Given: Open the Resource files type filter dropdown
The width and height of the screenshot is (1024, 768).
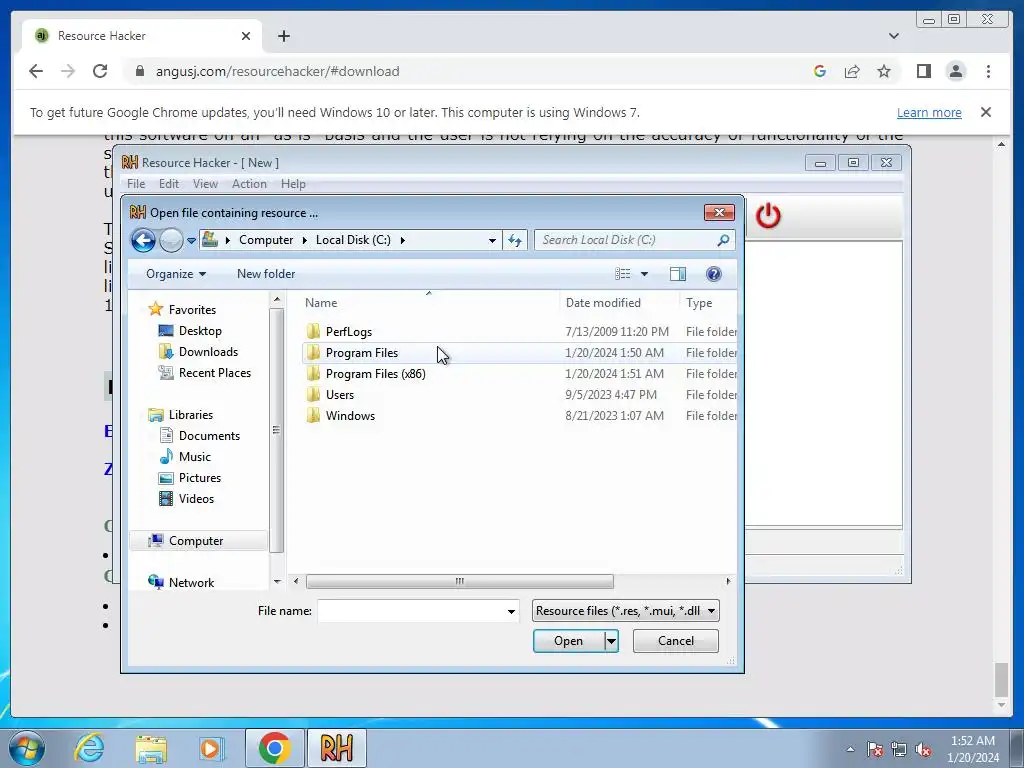Looking at the screenshot, I should tap(626, 611).
